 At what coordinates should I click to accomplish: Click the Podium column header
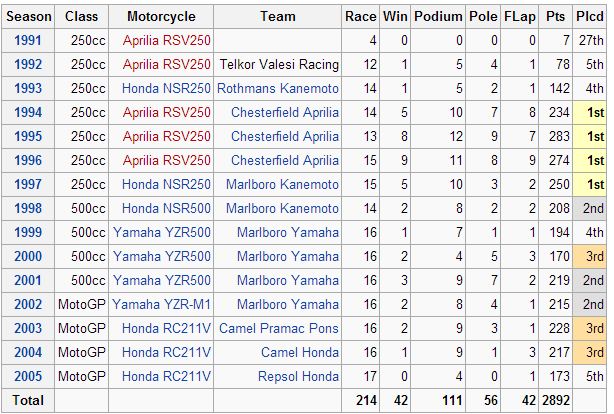[438, 16]
